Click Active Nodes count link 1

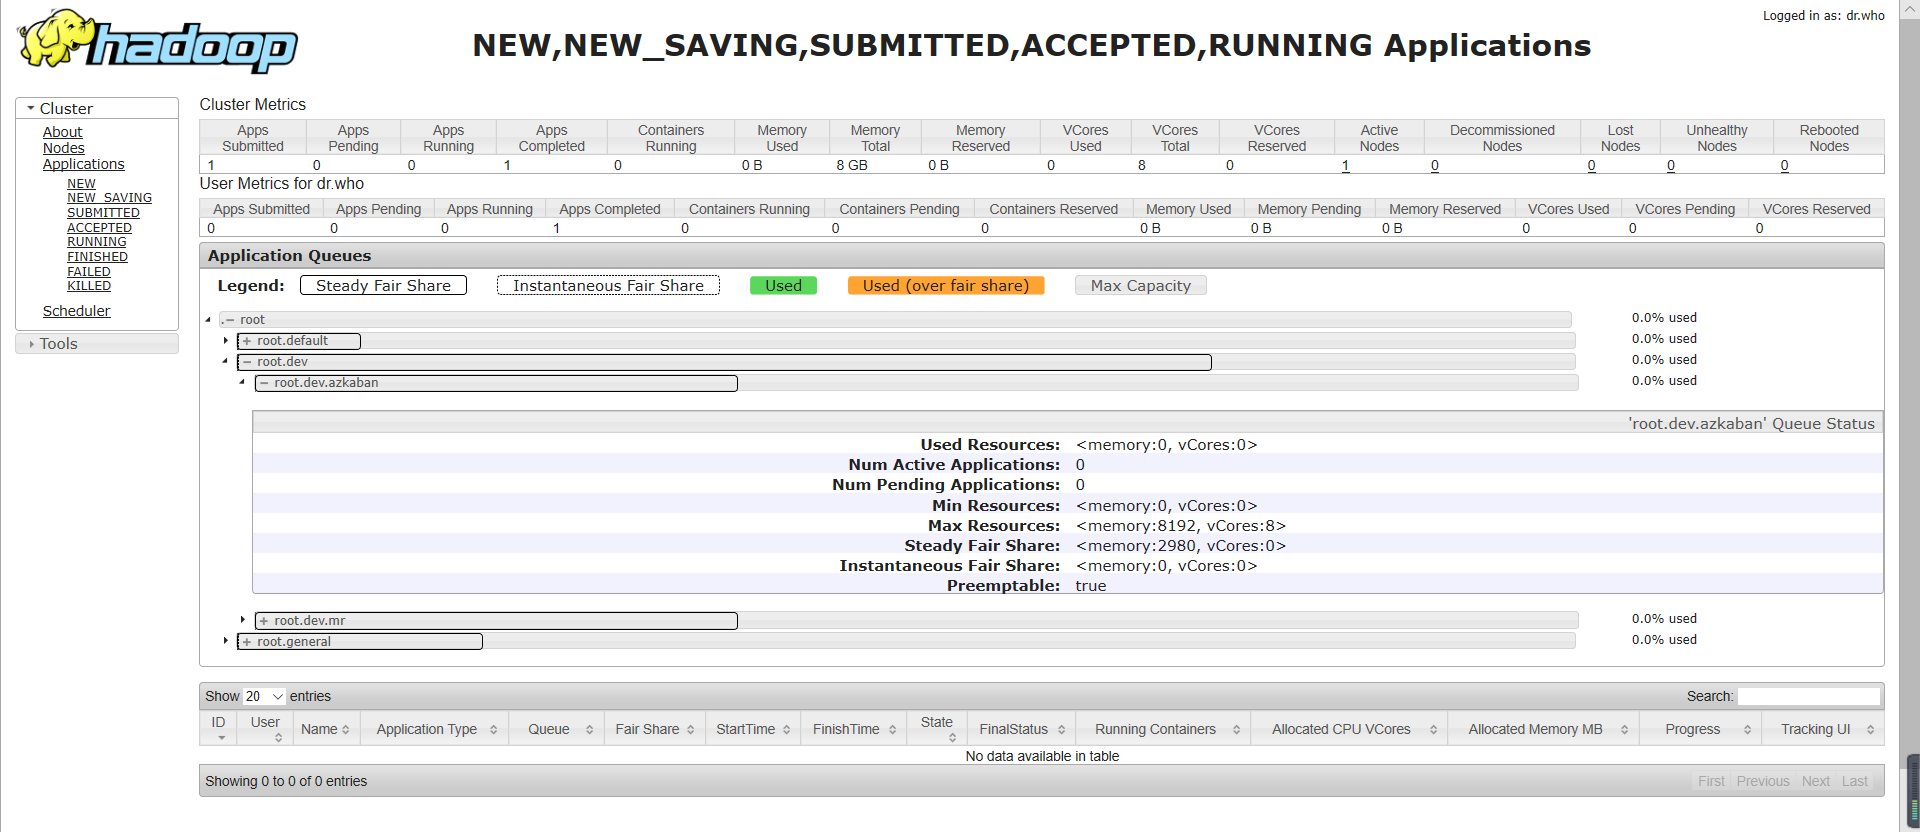(x=1345, y=166)
